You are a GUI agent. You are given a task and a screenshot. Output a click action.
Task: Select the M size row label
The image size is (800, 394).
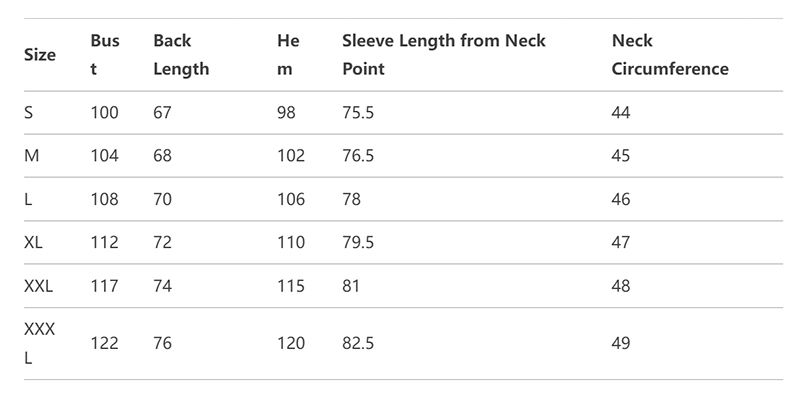click(31, 156)
